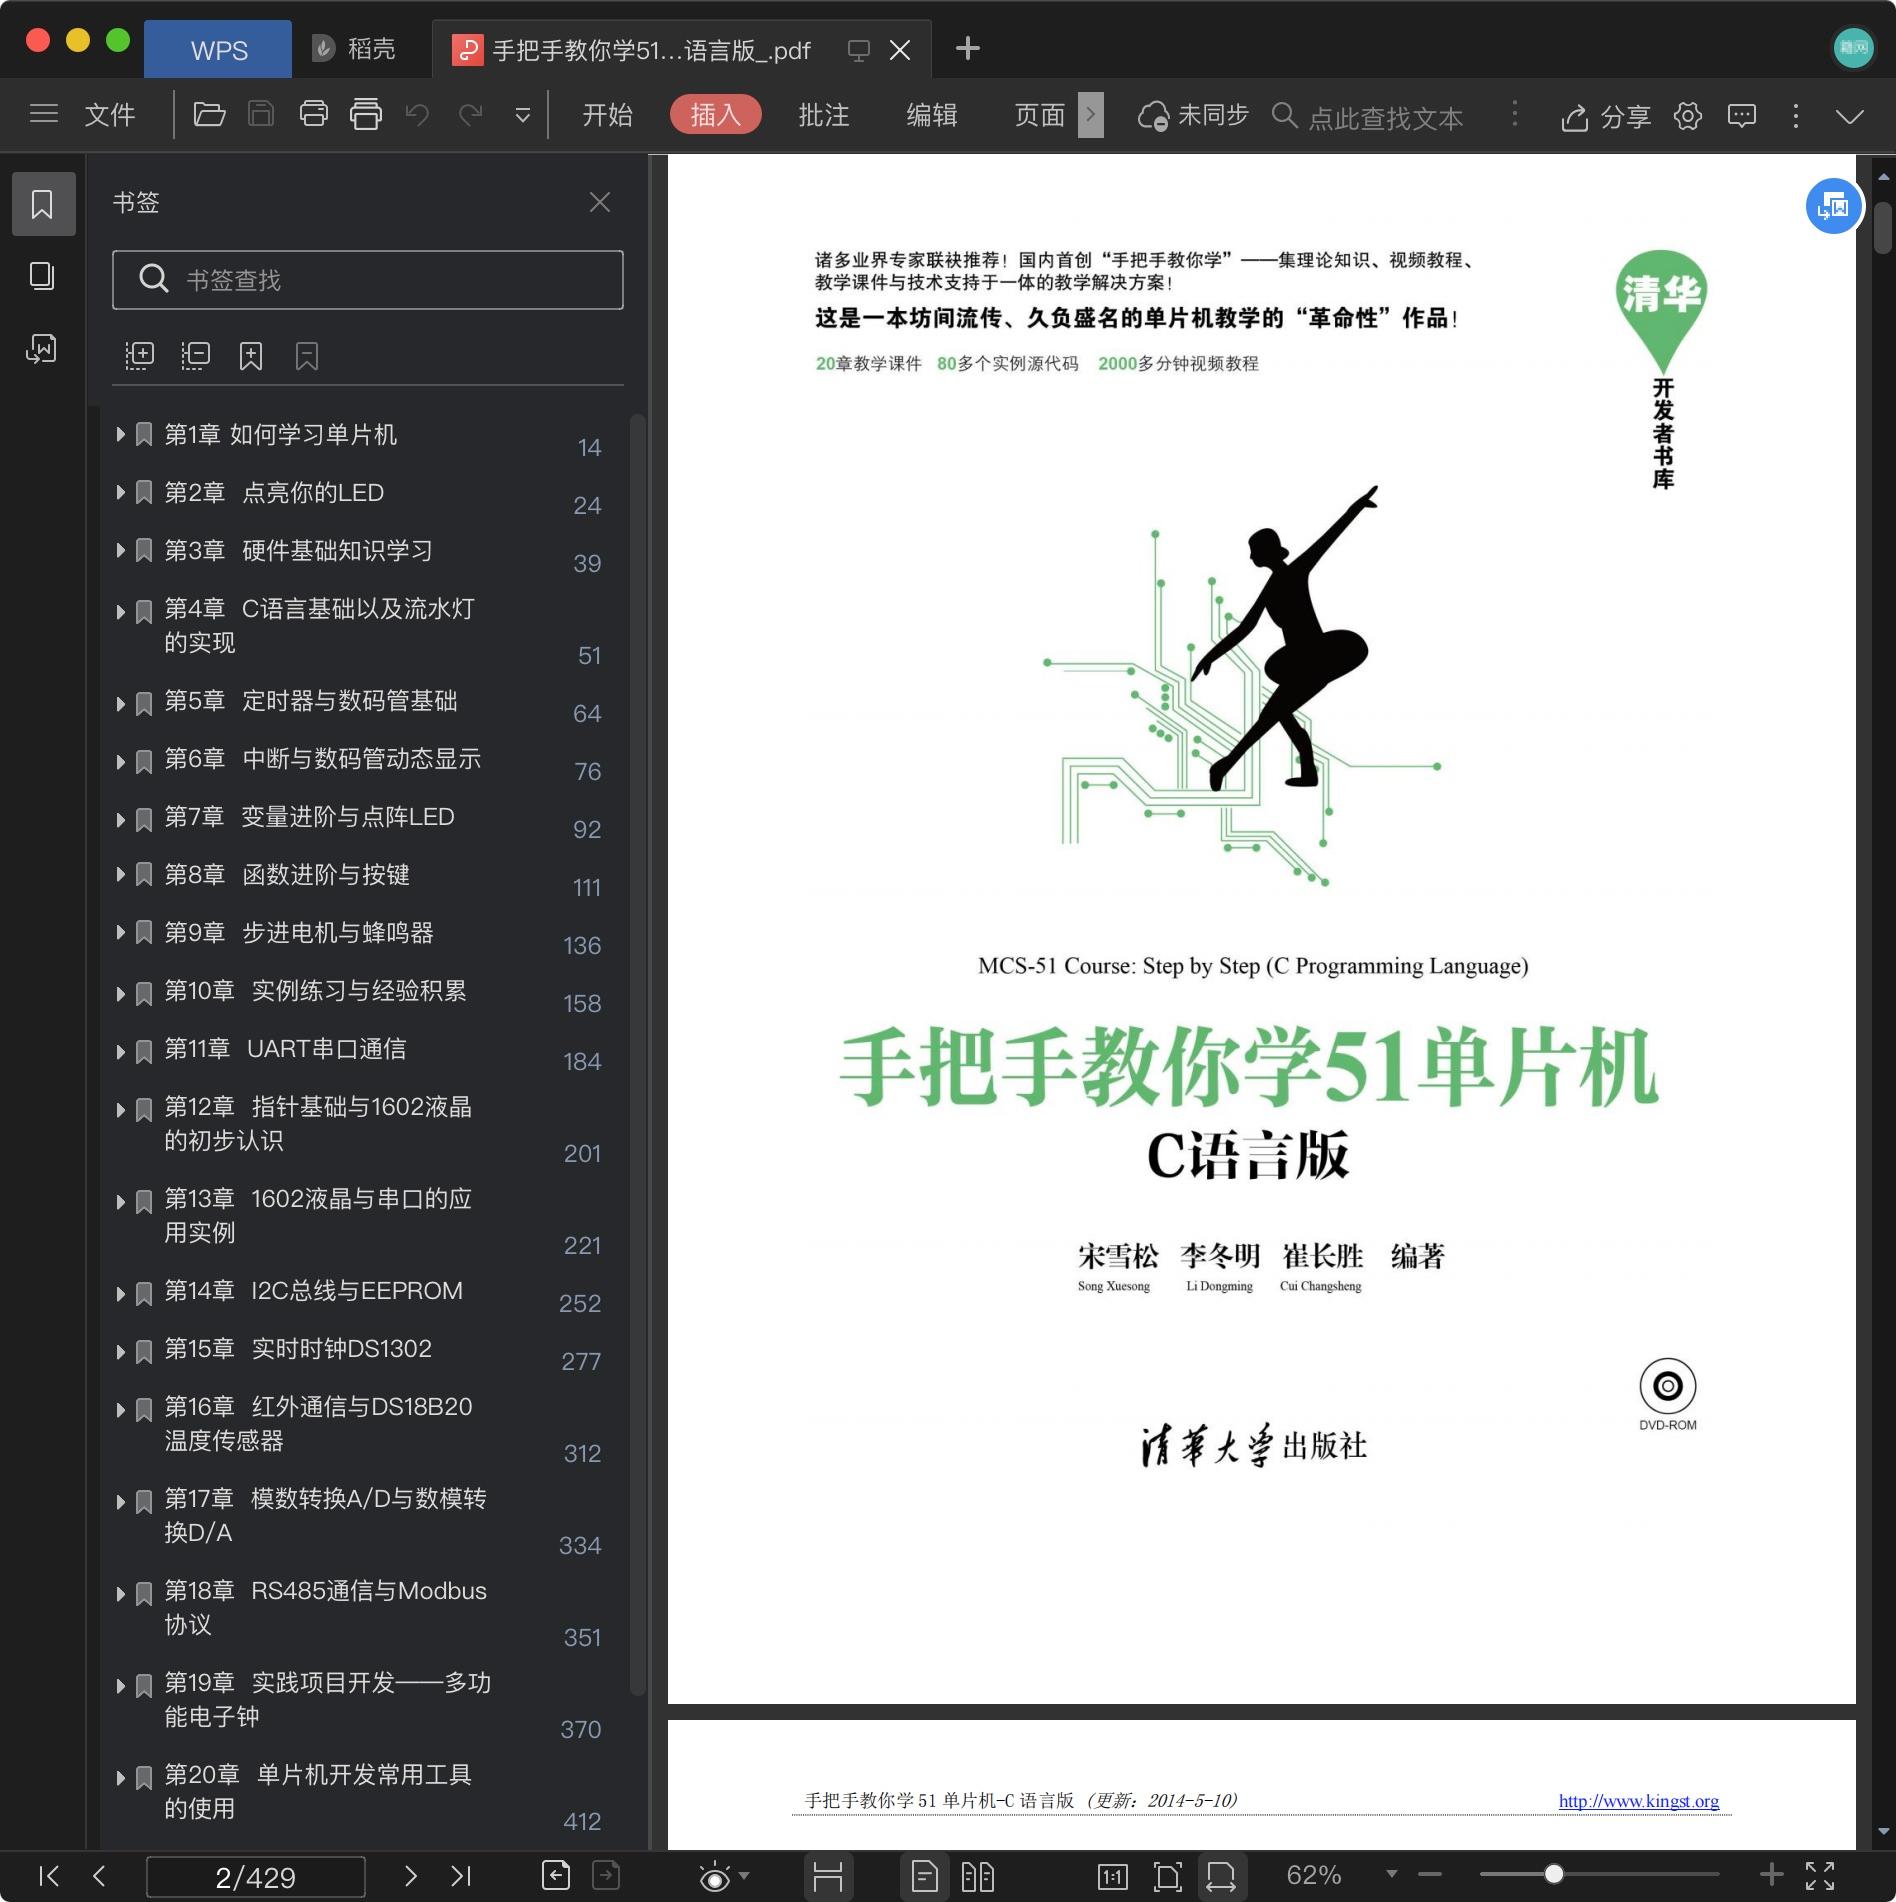Viewport: 1896px width, 1902px height.
Task: Click the delete bookmark icon
Action: click(307, 355)
